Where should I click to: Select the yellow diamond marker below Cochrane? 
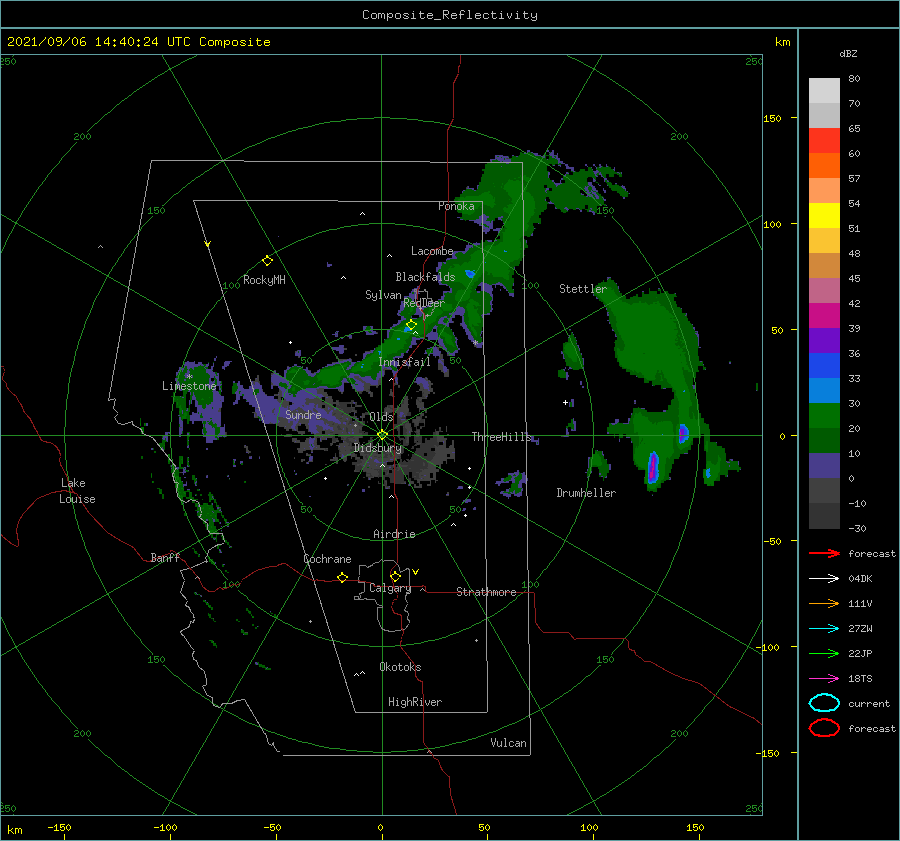click(x=342, y=577)
